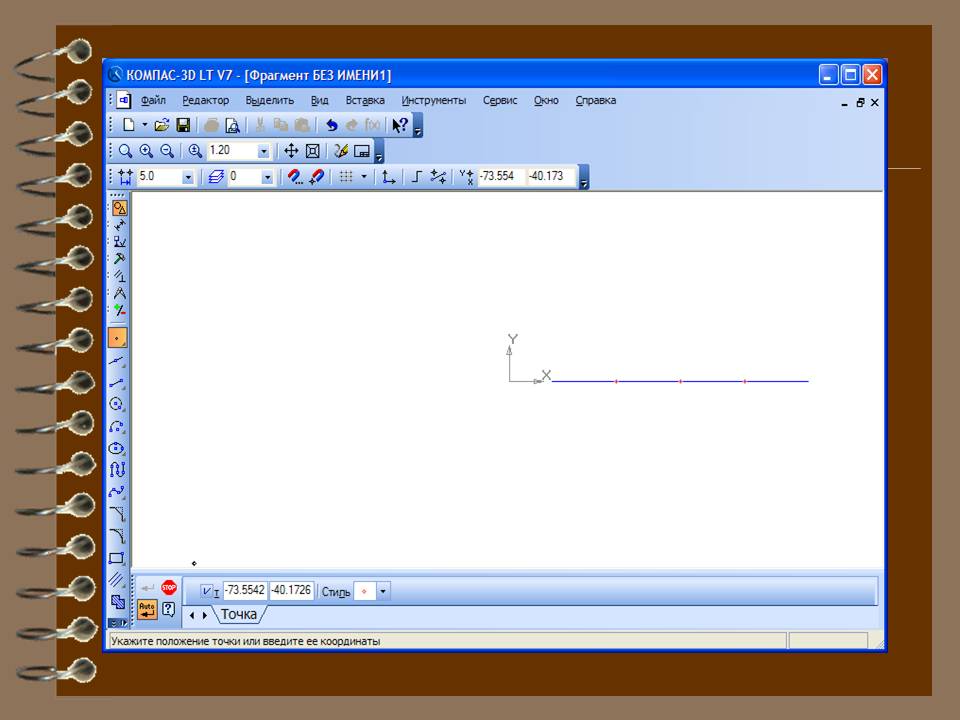Select the Rectangle tool in left toolbar
This screenshot has width=960, height=720.
click(x=117, y=558)
